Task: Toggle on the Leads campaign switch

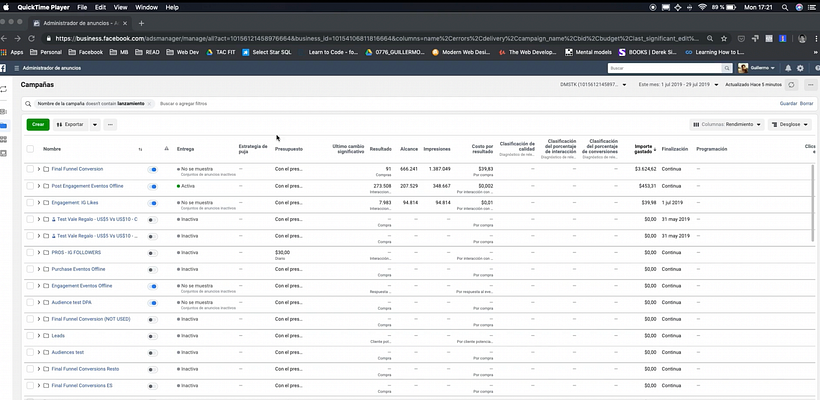Action: (153, 336)
